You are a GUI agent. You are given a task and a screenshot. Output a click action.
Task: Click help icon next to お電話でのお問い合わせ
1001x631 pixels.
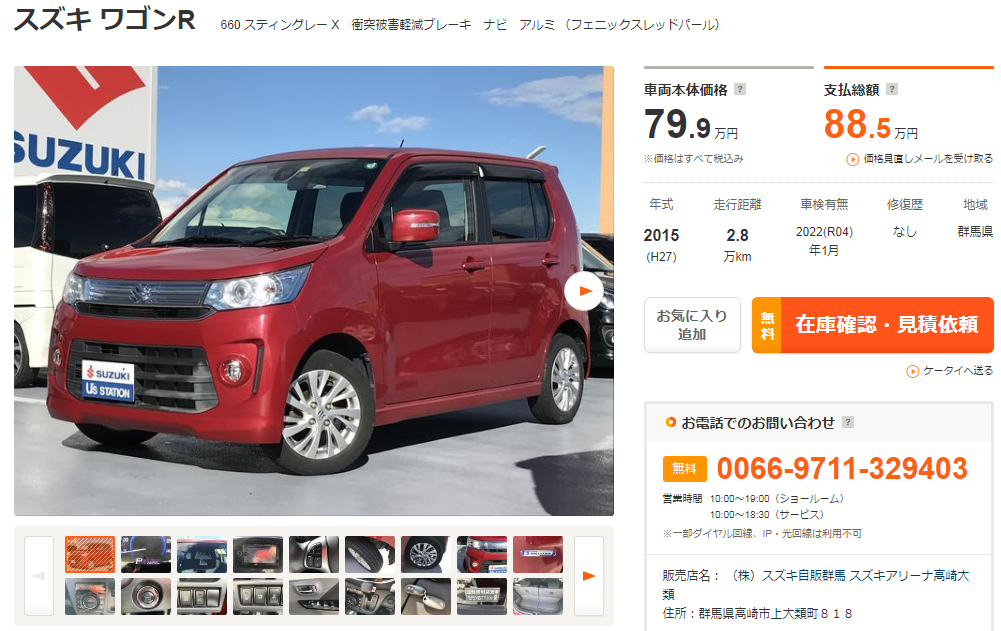848,422
